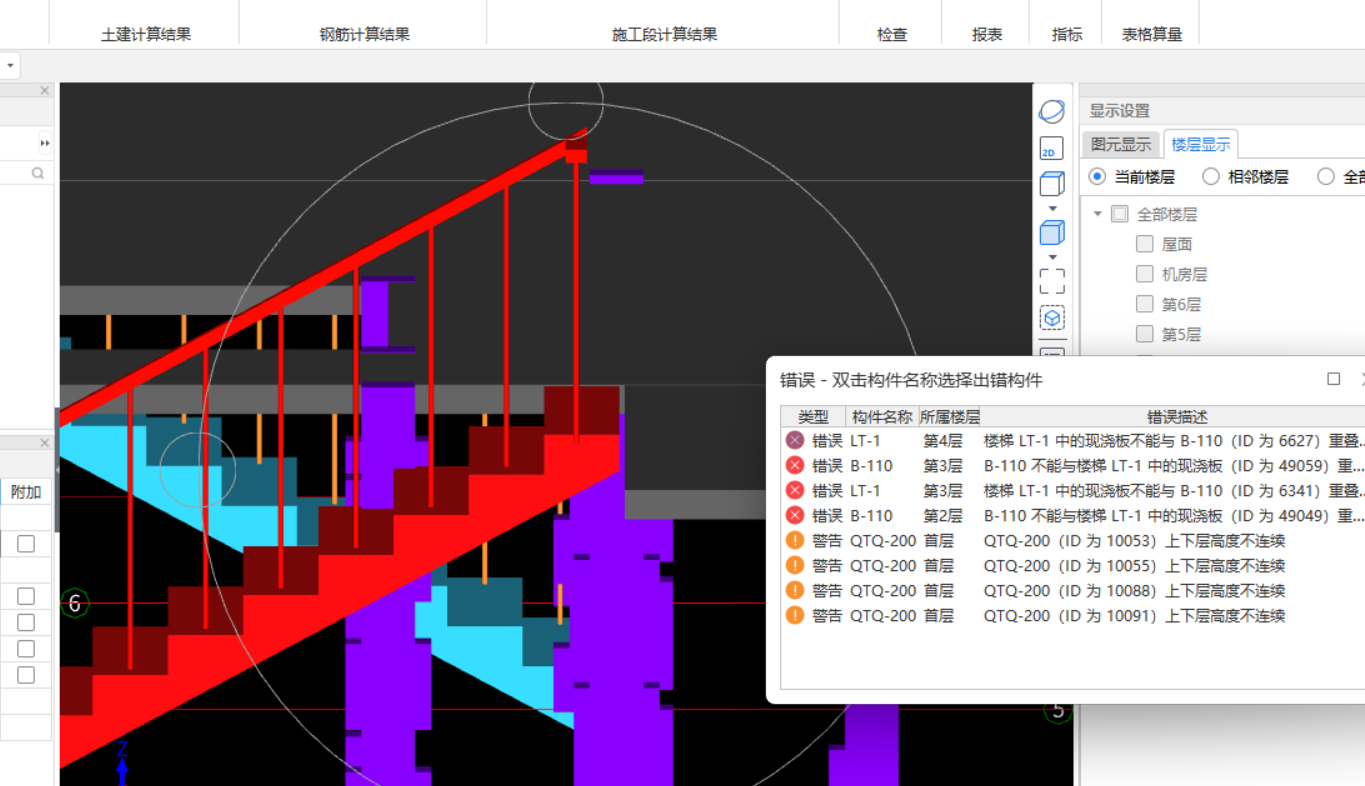The width and height of the screenshot is (1365, 786).
Task: Click the 表格算量 ribbon group label
Action: coord(1152,34)
